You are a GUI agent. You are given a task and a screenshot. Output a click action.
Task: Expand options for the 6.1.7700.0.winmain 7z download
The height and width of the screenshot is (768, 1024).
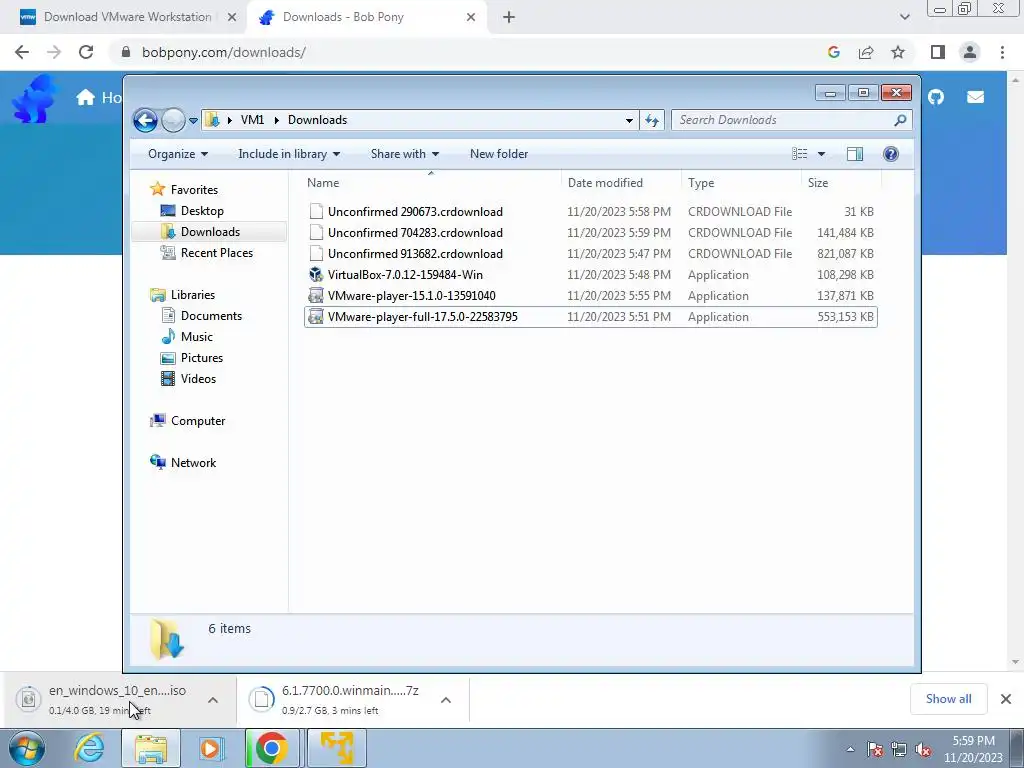tap(446, 700)
